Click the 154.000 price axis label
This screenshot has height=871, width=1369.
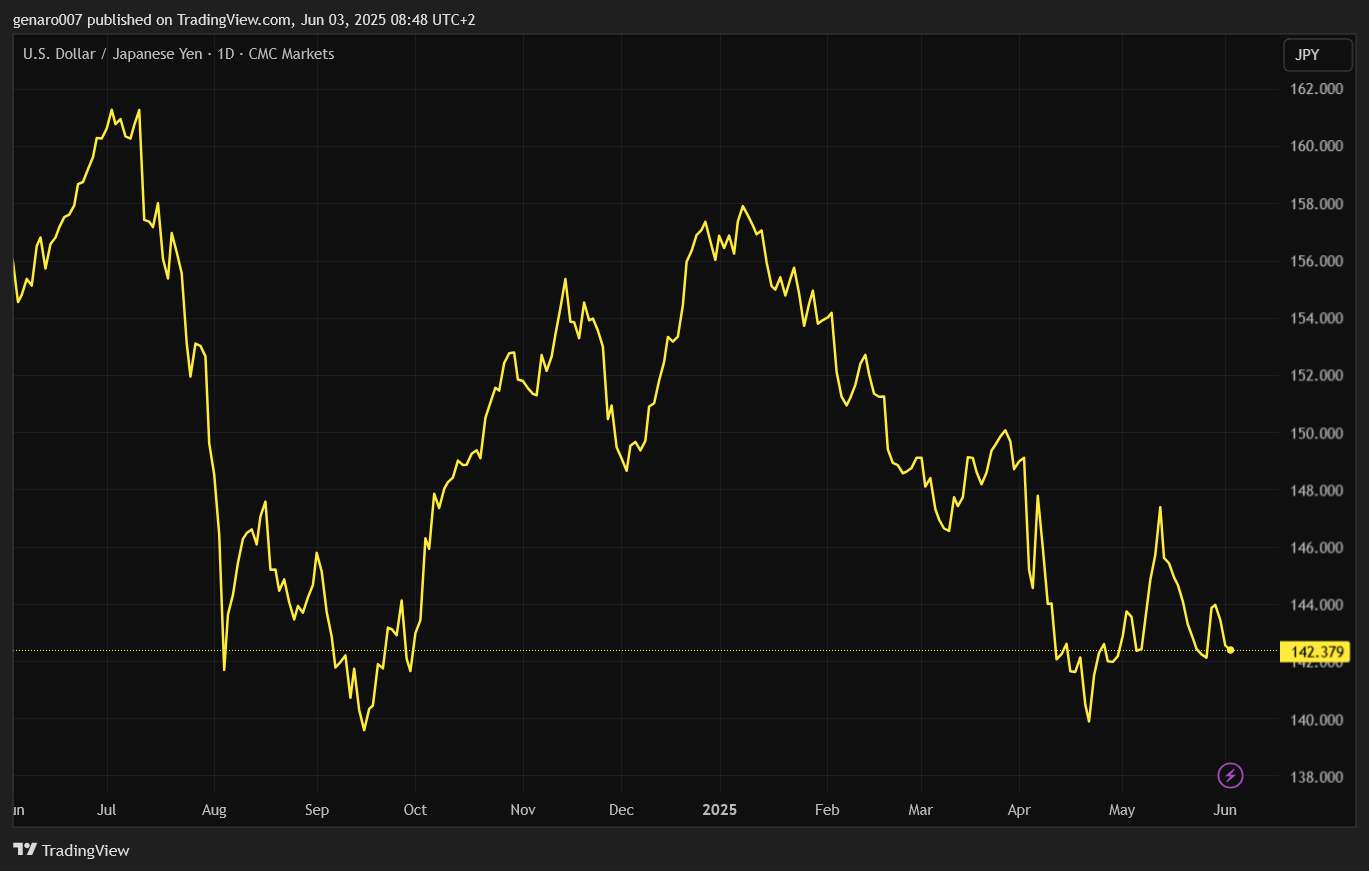(x=1317, y=318)
